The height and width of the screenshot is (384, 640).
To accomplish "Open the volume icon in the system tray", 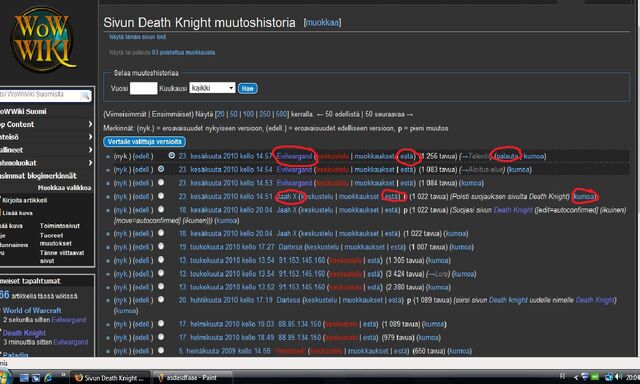I will tap(619, 377).
